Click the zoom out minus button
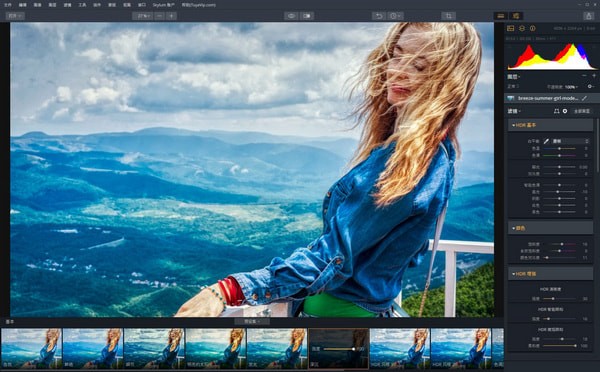The image size is (600, 372). pos(160,16)
